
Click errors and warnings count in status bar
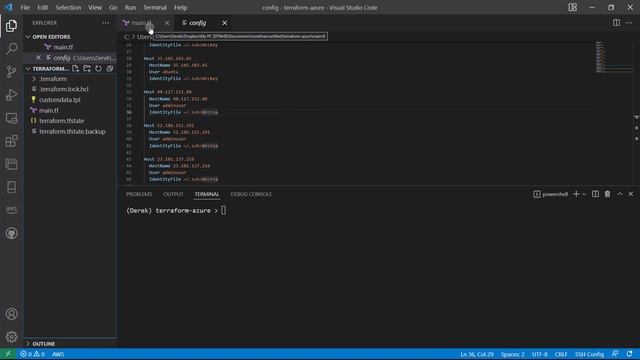(x=32, y=354)
